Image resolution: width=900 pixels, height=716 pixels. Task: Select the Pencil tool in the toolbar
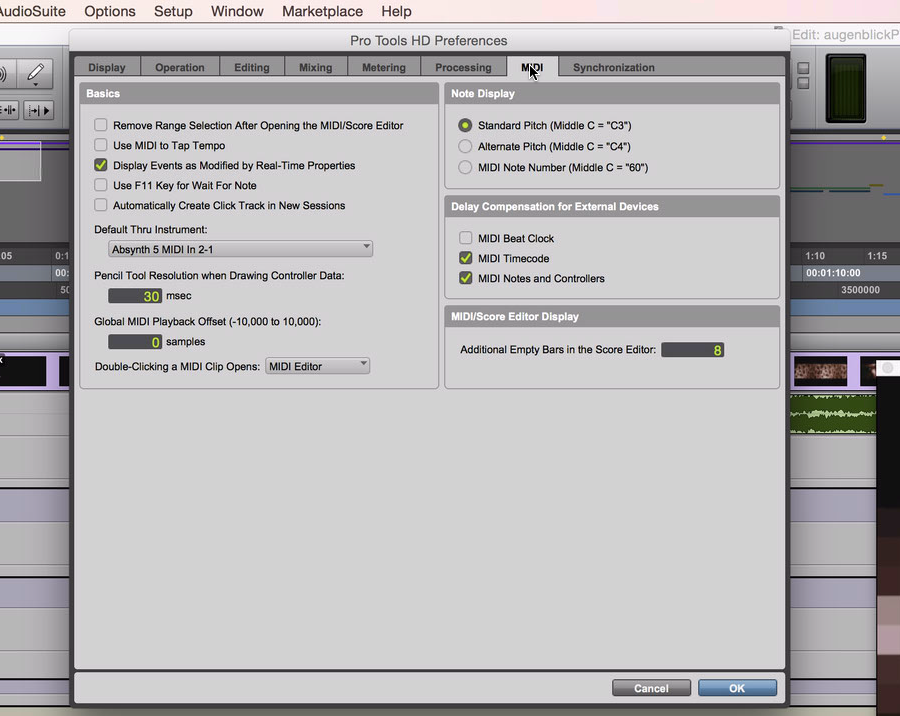pyautogui.click(x=35, y=73)
